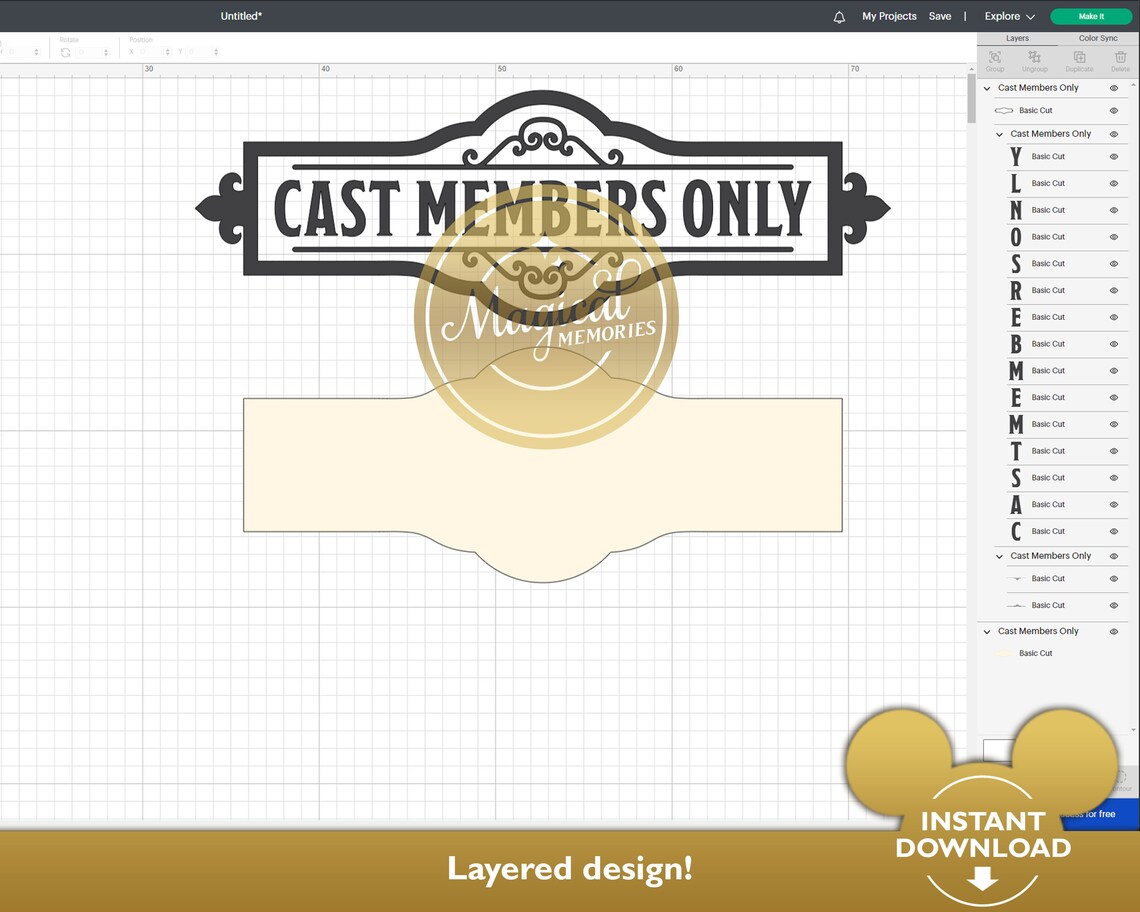Click the Make It button

point(1089,16)
